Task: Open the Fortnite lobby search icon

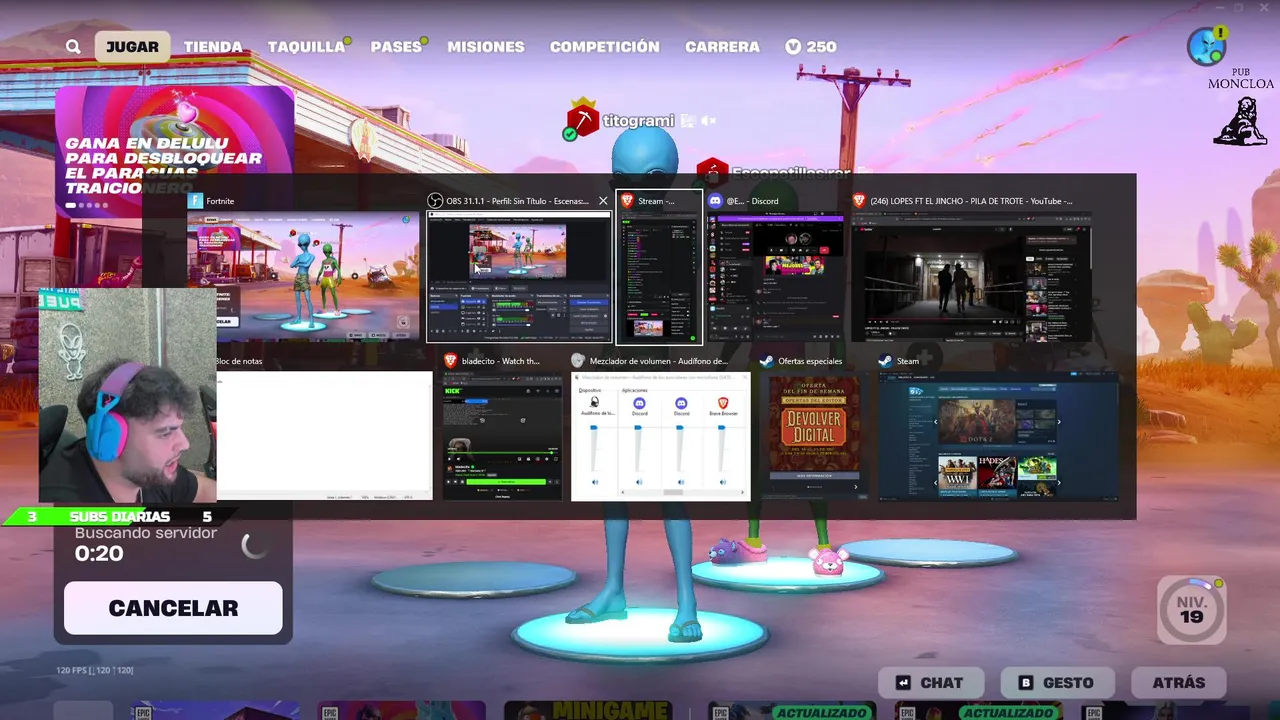Action: tap(73, 47)
